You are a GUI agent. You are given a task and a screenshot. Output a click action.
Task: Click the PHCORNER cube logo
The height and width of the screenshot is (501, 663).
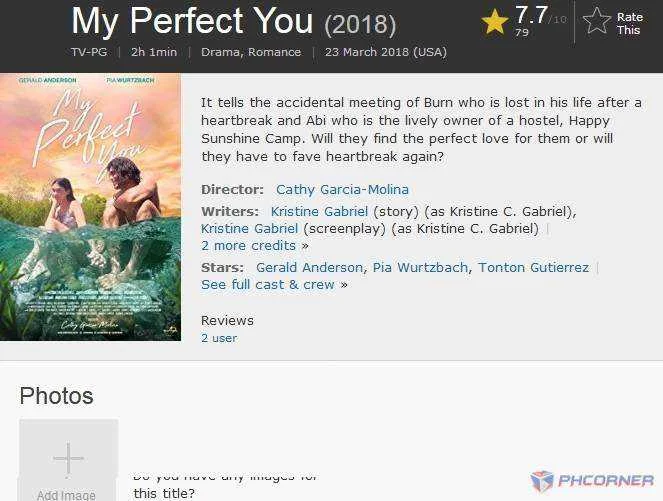coord(542,481)
